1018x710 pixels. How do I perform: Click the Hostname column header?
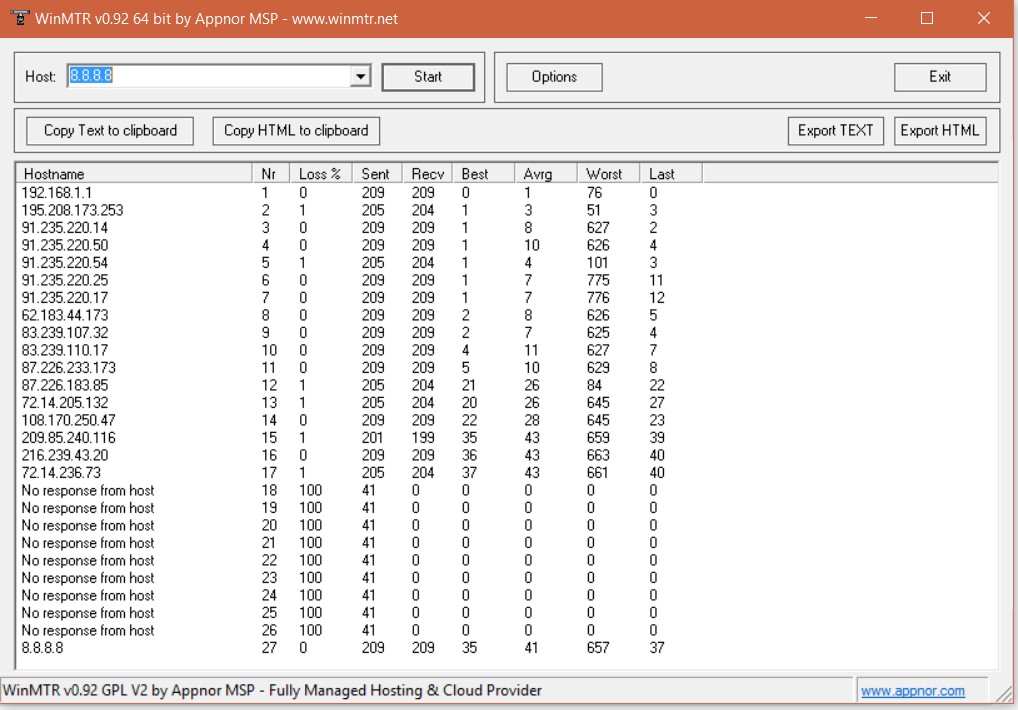tap(134, 174)
